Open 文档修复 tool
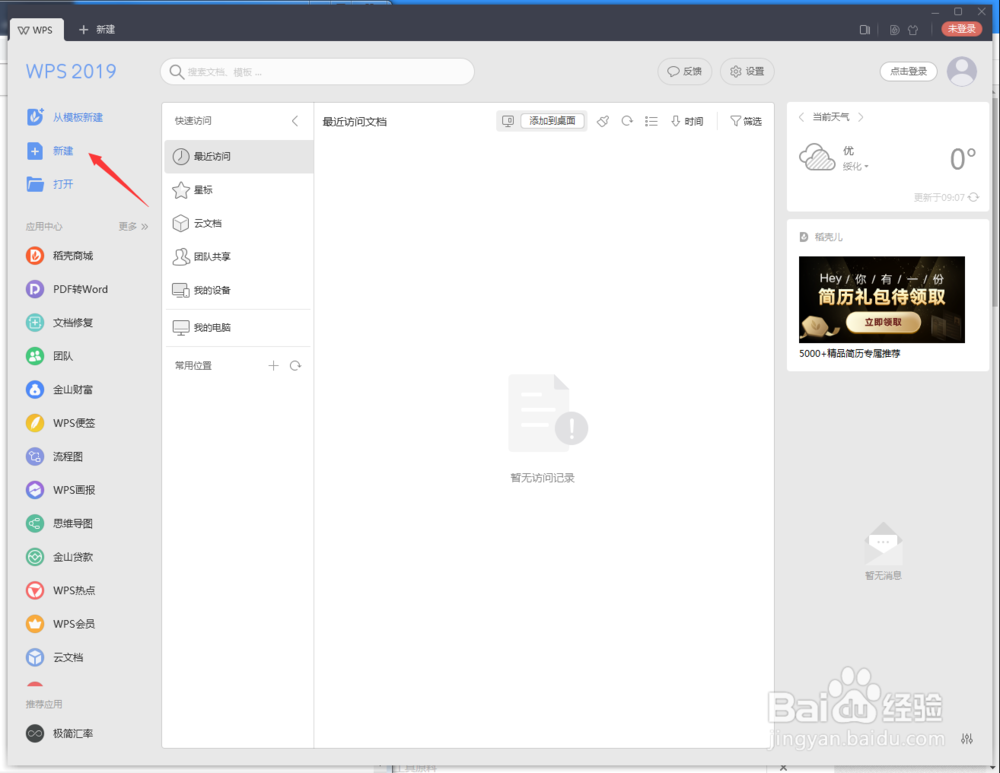1000x773 pixels. [59, 323]
